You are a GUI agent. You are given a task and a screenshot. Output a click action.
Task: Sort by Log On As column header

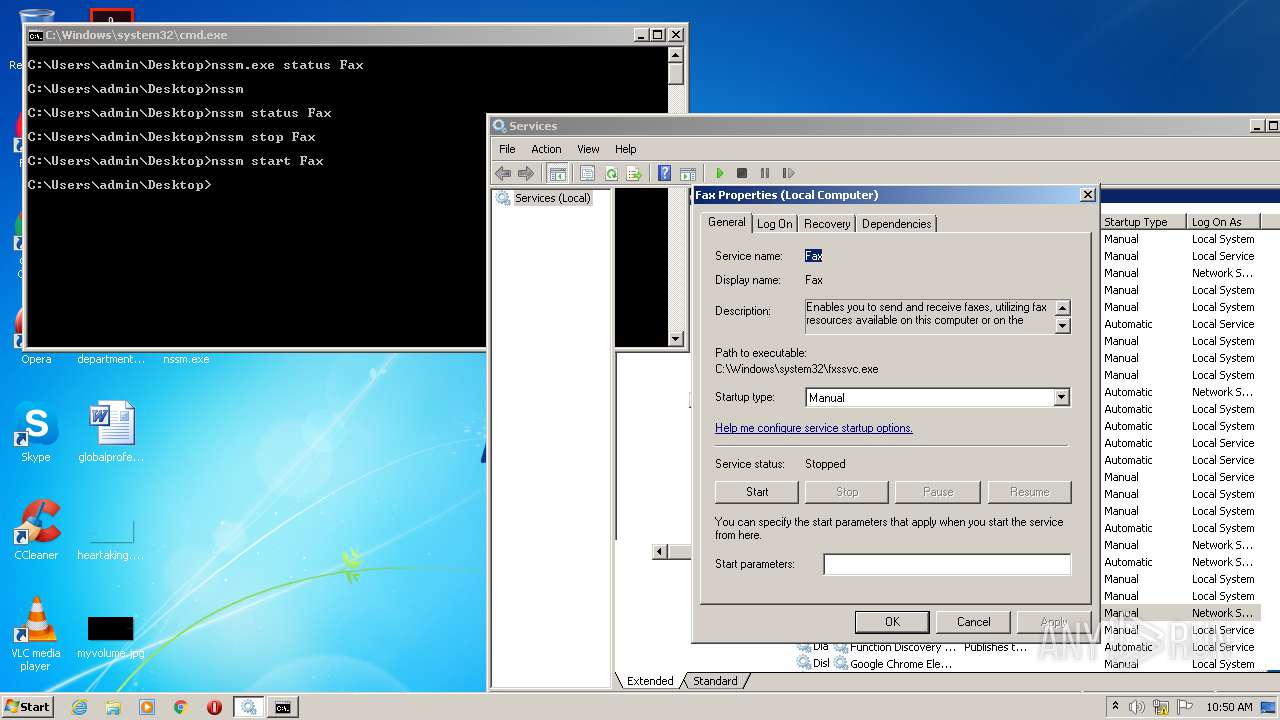tap(1223, 222)
